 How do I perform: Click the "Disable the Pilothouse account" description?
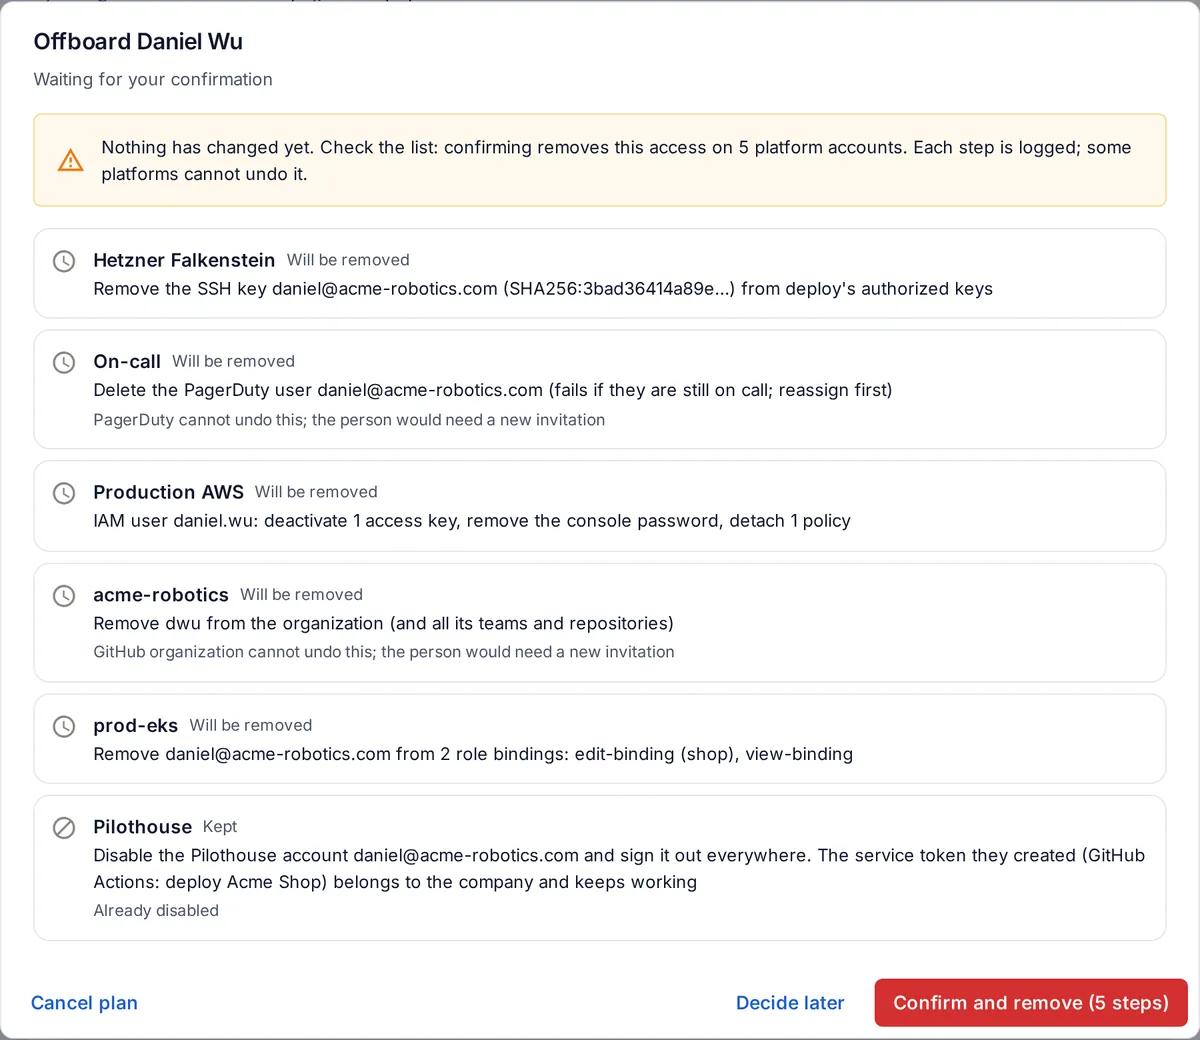(x=619, y=869)
